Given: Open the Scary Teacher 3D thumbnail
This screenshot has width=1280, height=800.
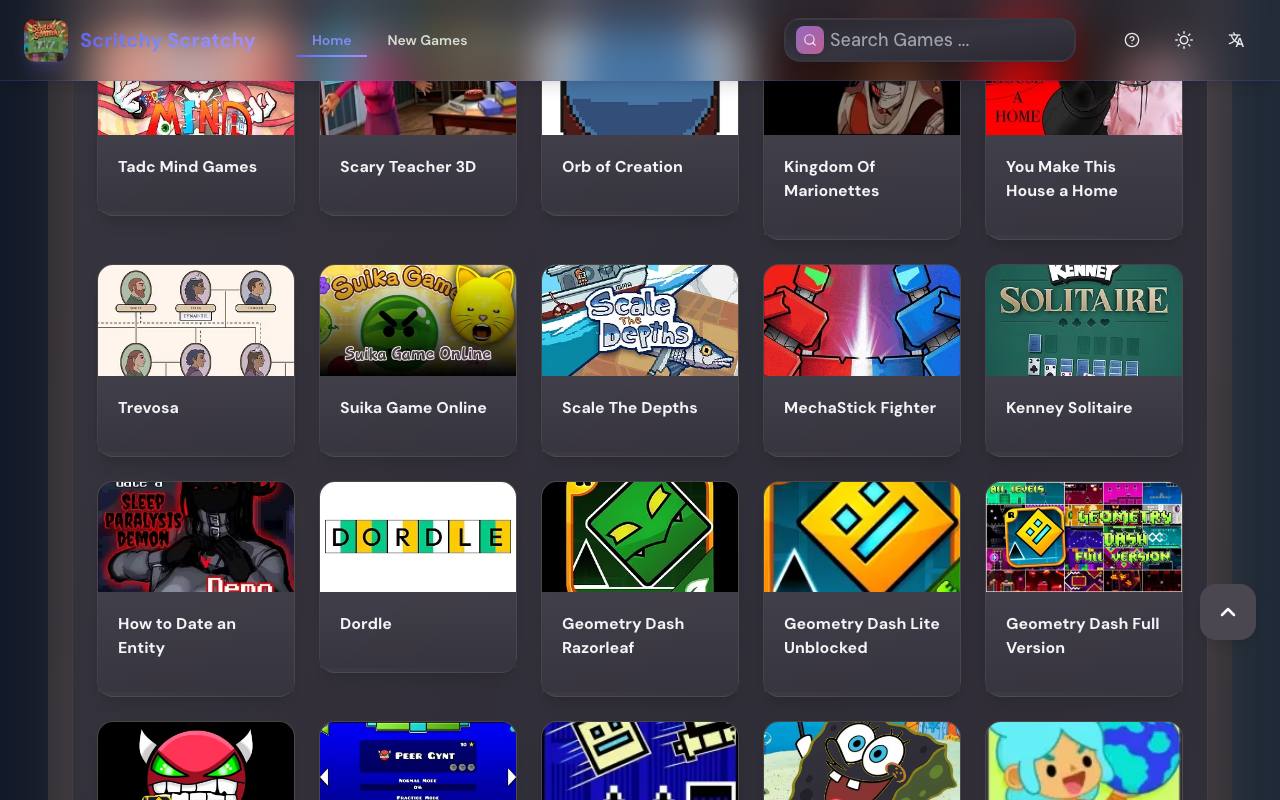Looking at the screenshot, I should (418, 107).
